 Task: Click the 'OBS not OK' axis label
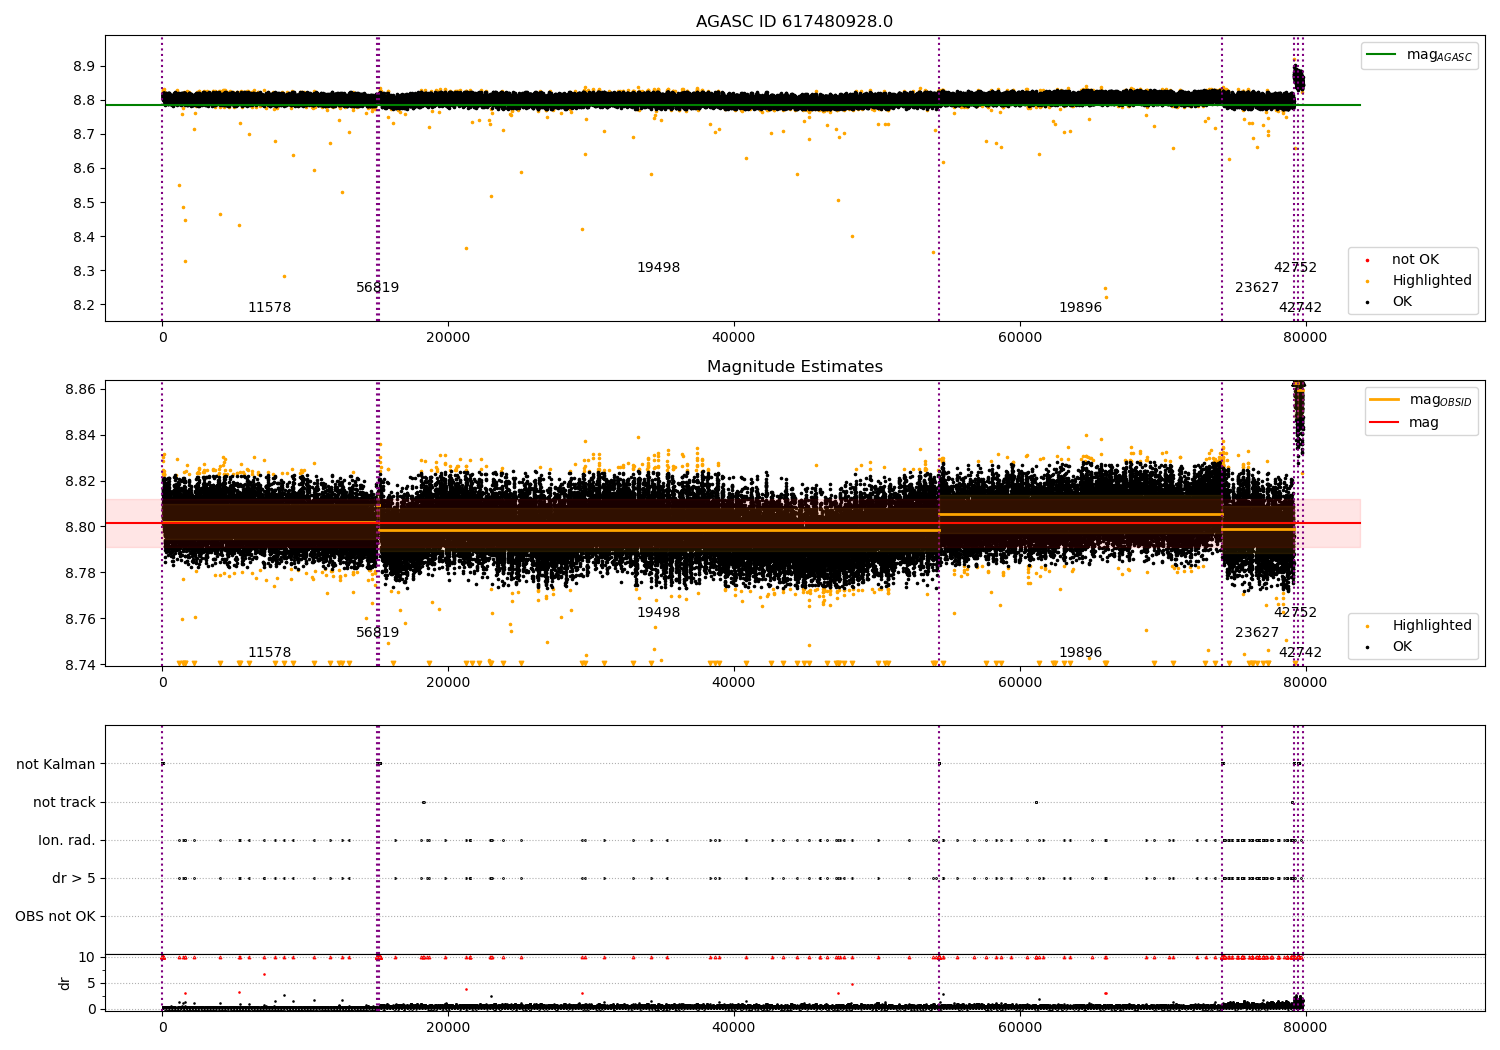pos(55,916)
